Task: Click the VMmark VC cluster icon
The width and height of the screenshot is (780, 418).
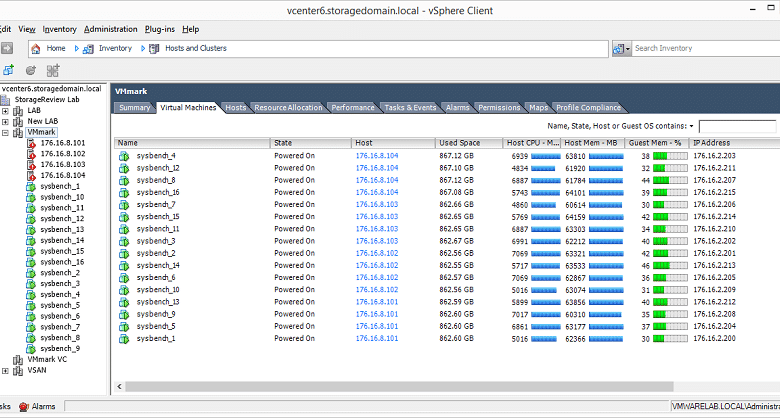Action: point(18,360)
